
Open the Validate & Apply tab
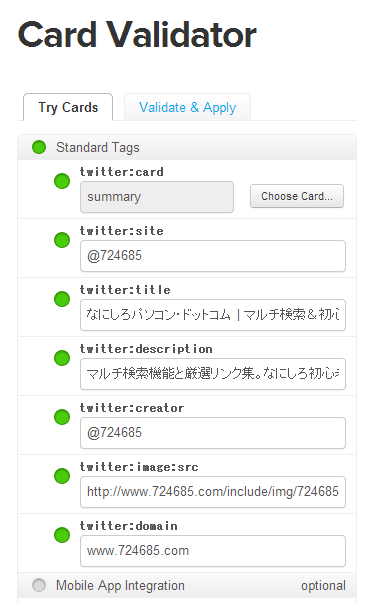187,107
